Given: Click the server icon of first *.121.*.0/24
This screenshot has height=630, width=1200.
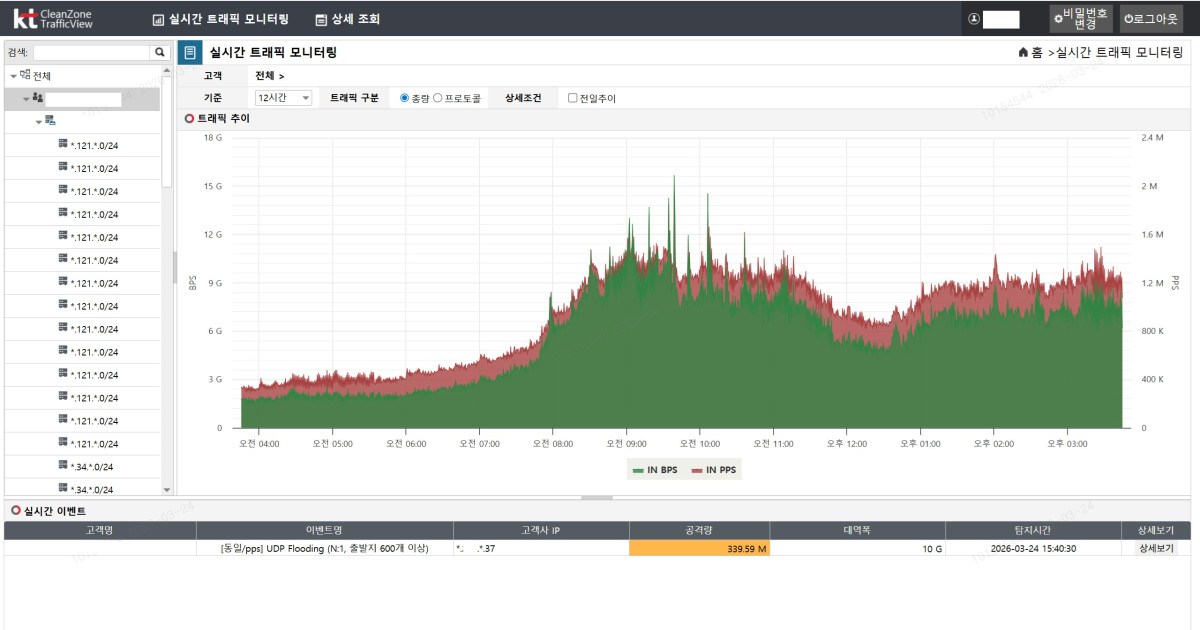Looking at the screenshot, I should [63, 144].
